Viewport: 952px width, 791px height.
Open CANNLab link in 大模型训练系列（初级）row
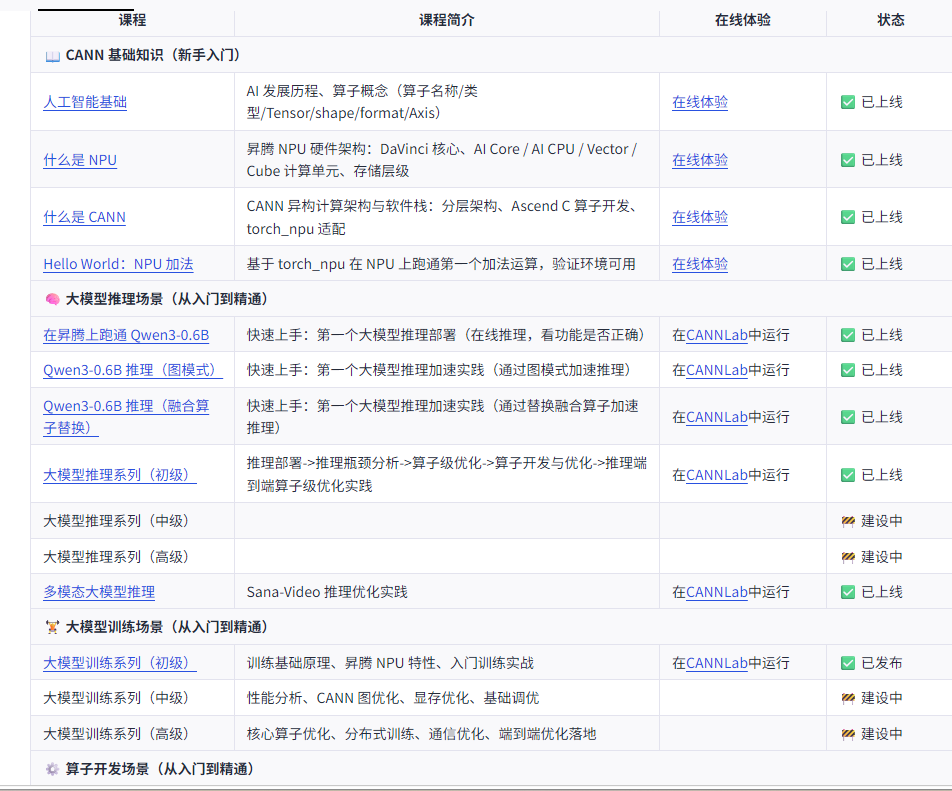[x=716, y=663]
